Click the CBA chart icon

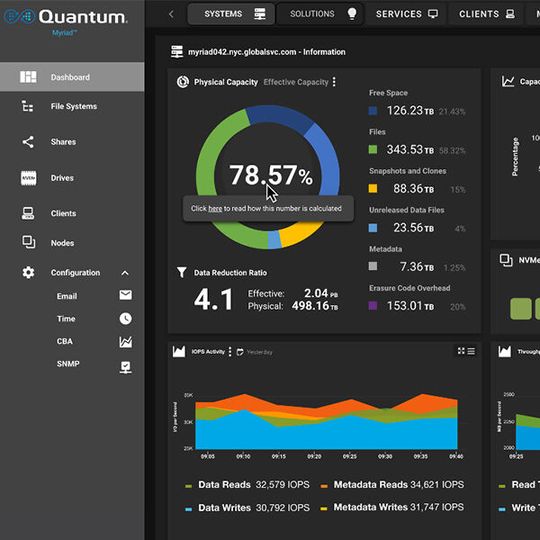click(126, 342)
